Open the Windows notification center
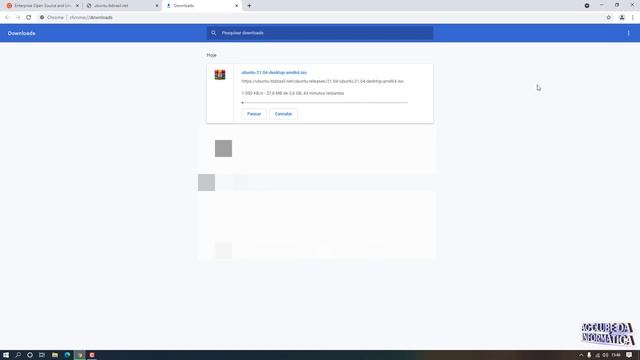This screenshot has width=640, height=360. [x=629, y=355]
